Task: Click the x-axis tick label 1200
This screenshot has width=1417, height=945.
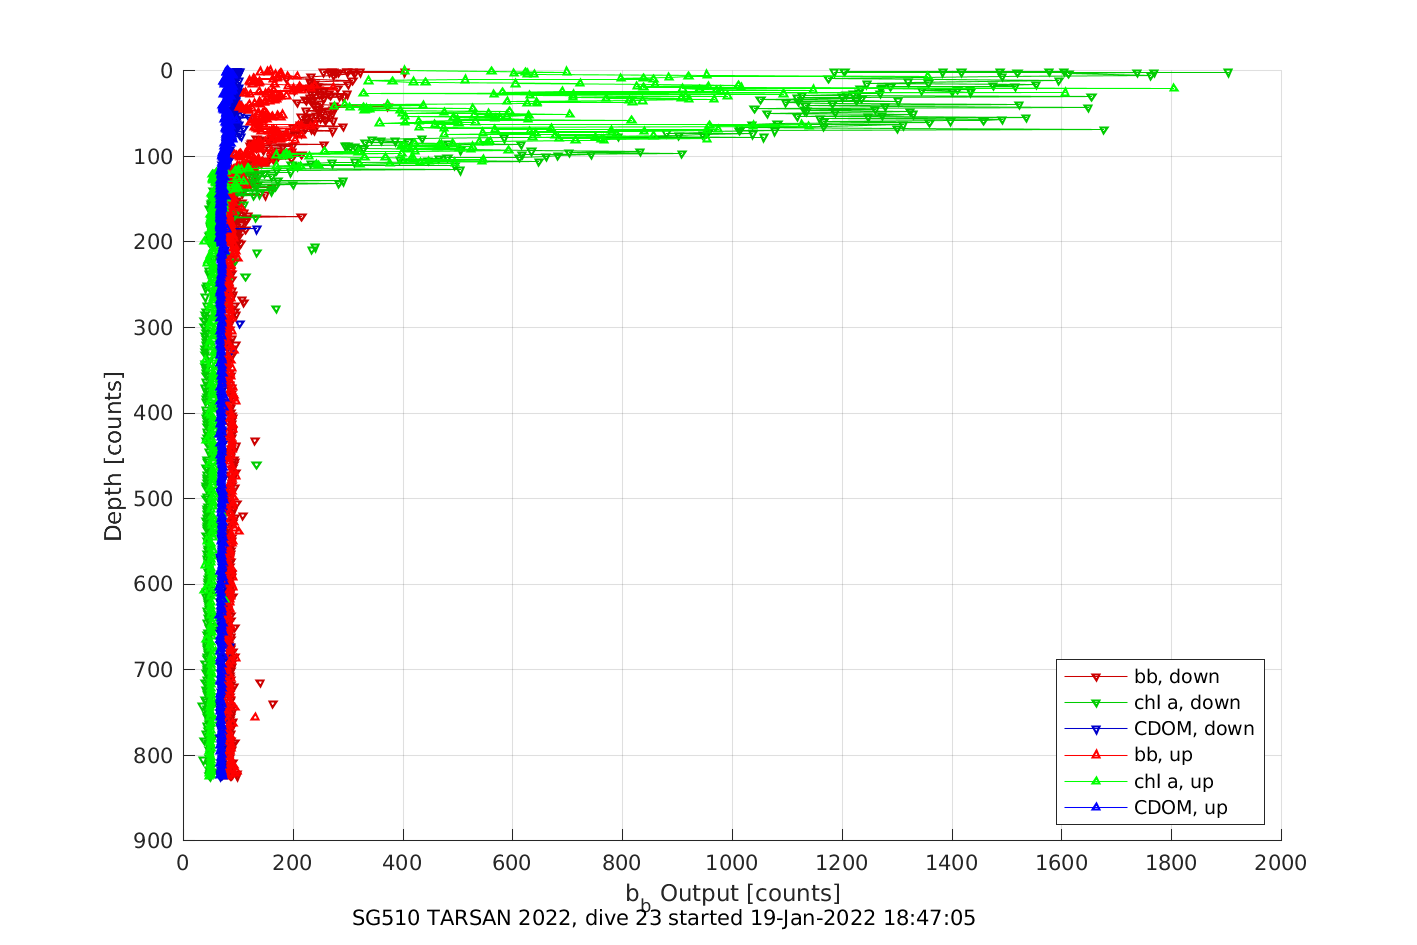Action: [x=842, y=863]
